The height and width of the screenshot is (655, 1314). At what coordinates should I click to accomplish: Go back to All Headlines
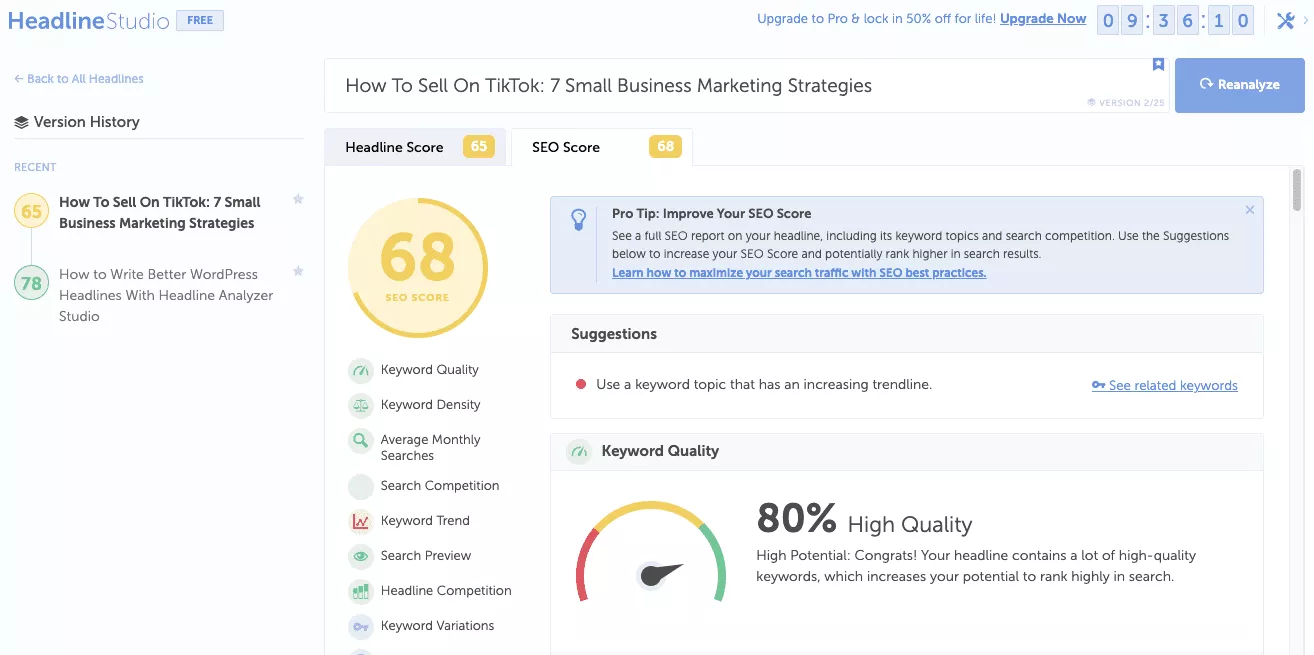[x=79, y=79]
